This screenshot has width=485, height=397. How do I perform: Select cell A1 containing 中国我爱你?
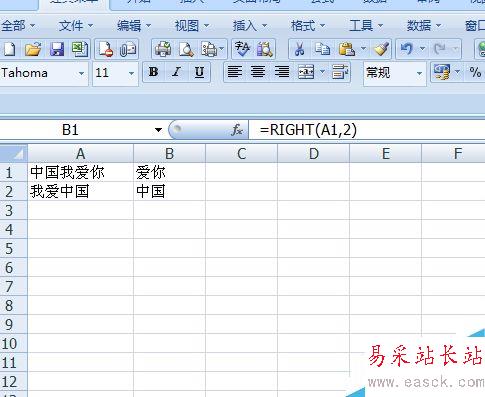click(80, 172)
